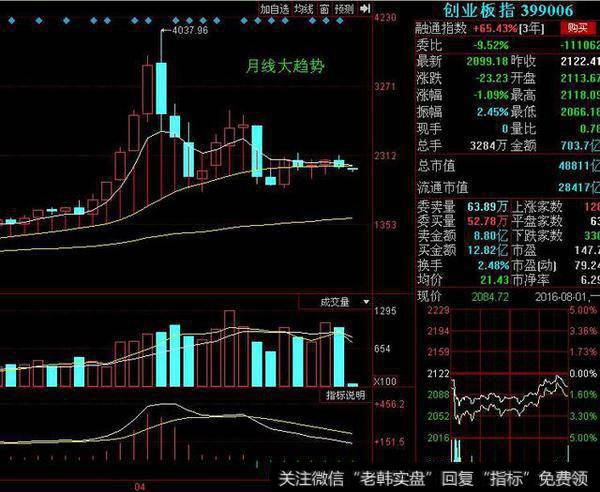
Task: Click the 委比 -9.52% value
Action: click(491, 45)
